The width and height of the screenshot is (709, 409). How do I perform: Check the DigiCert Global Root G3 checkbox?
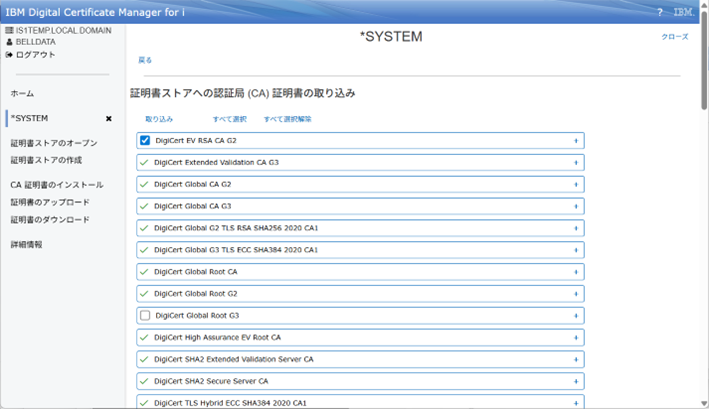[146, 315]
